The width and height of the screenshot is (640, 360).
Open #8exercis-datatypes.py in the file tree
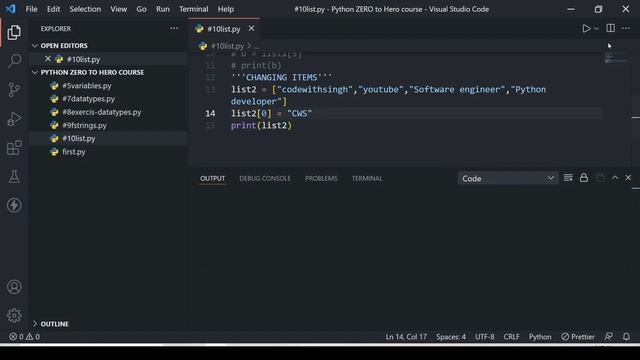pyautogui.click(x=102, y=112)
